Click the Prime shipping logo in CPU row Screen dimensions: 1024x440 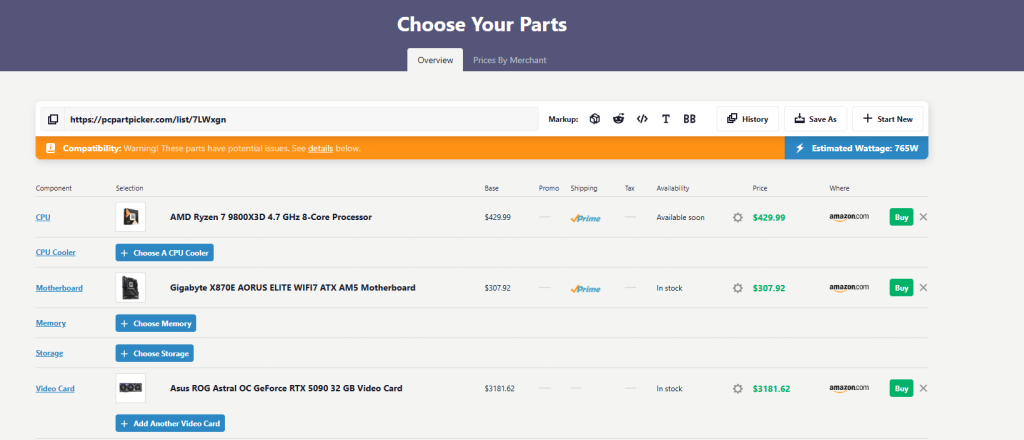[x=585, y=218]
